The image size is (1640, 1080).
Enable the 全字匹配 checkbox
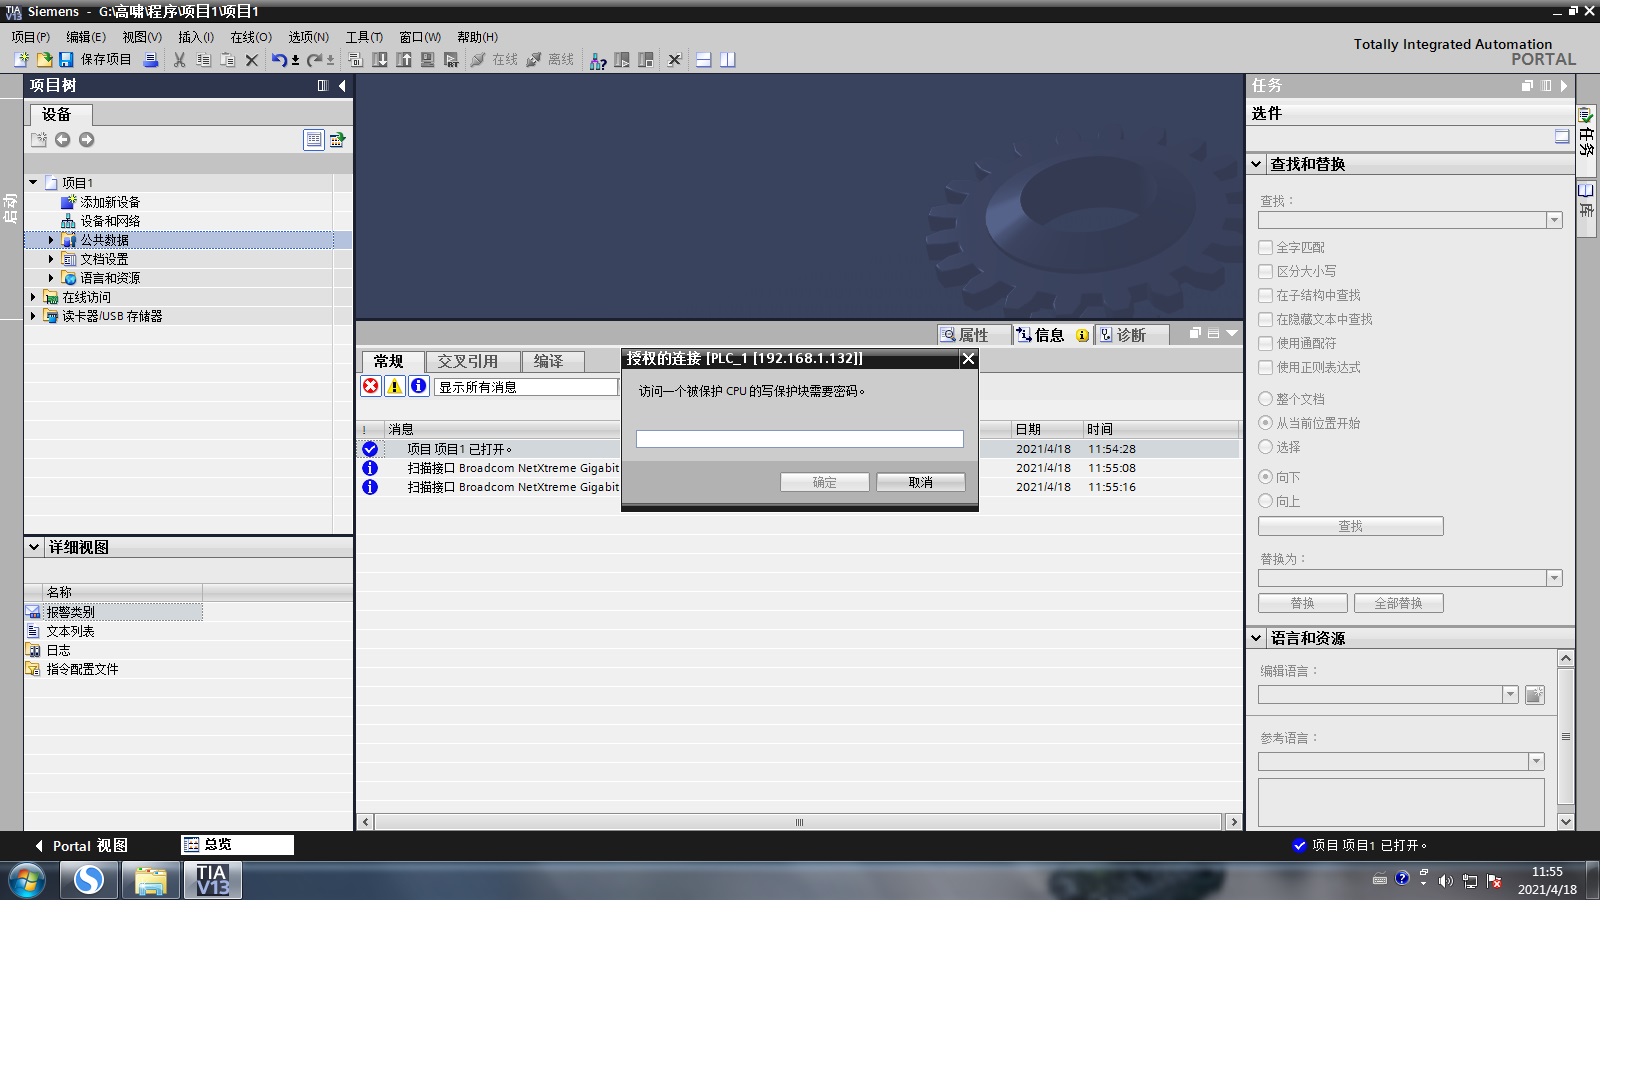coord(1266,247)
